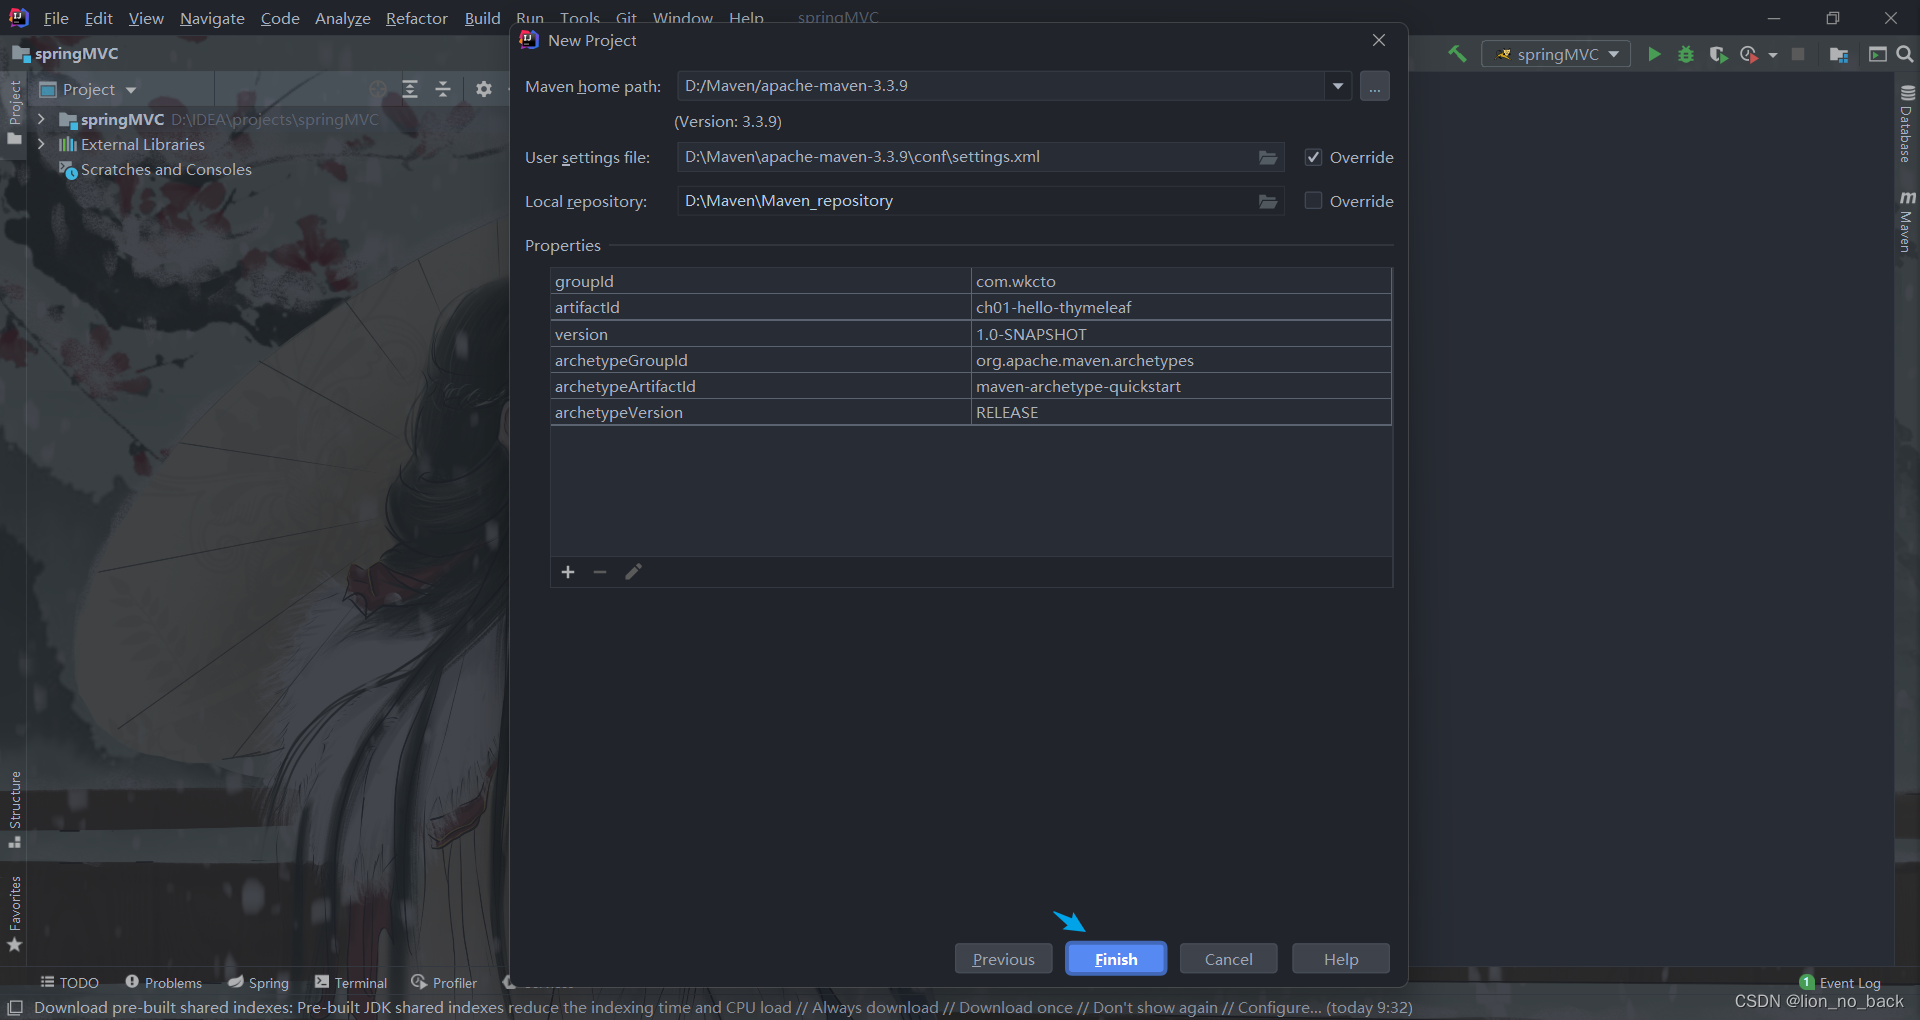
Task: Edit selected property with pencil icon
Action: [633, 572]
